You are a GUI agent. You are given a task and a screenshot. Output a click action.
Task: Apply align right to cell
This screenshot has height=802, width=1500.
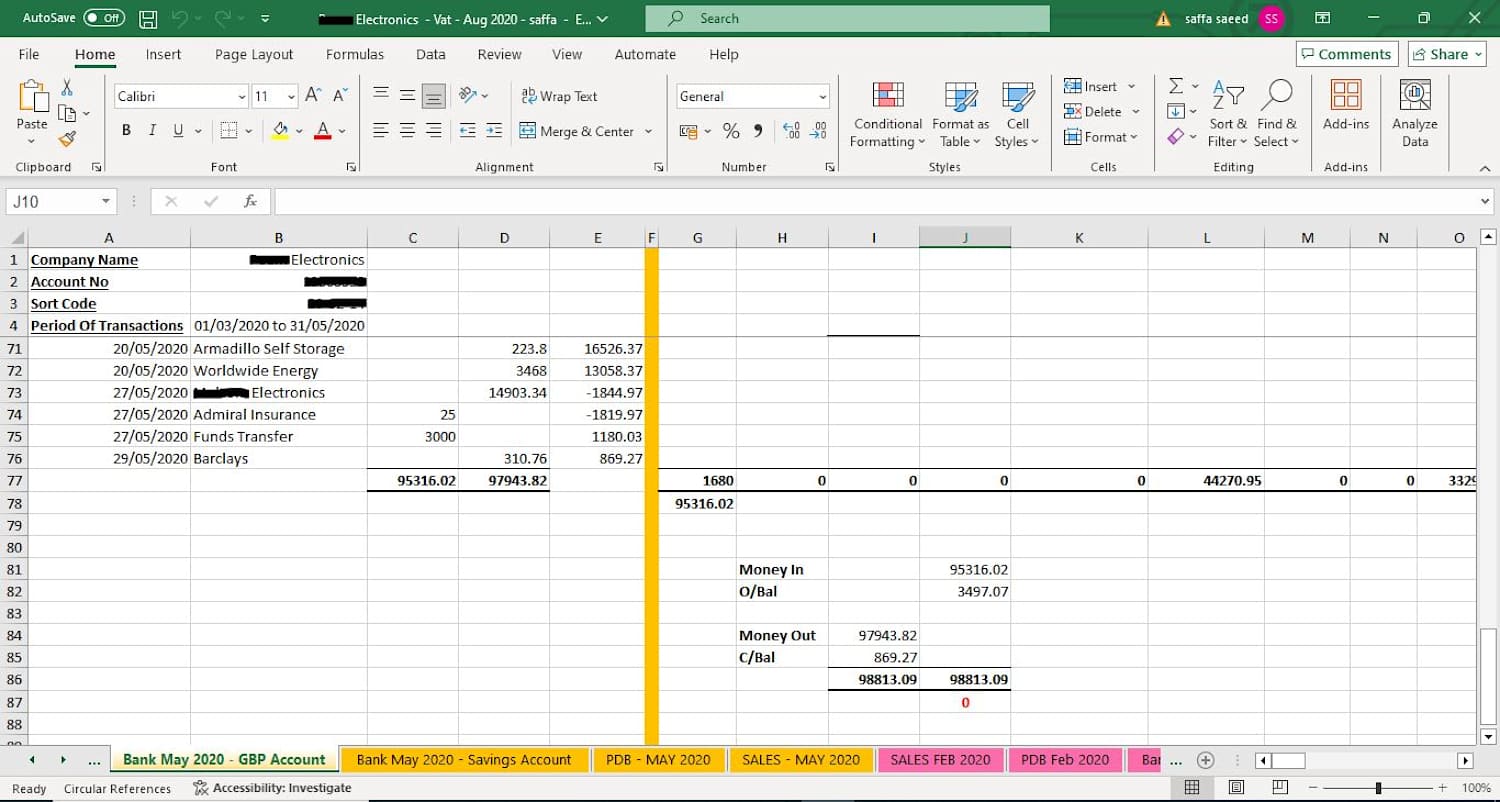tap(433, 131)
